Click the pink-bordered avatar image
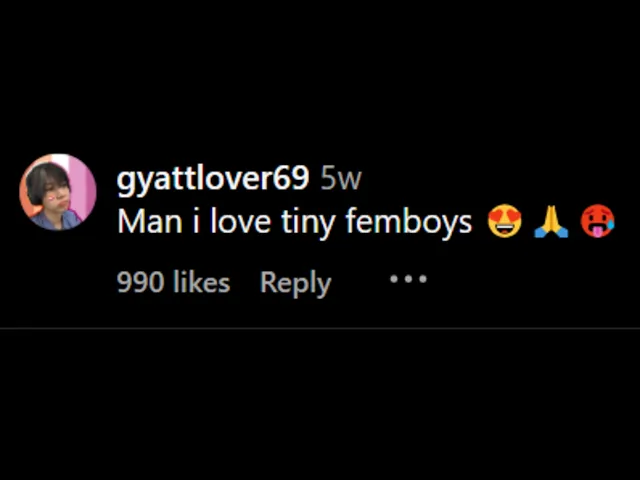Screen dimensions: 640x480 (58, 192)
